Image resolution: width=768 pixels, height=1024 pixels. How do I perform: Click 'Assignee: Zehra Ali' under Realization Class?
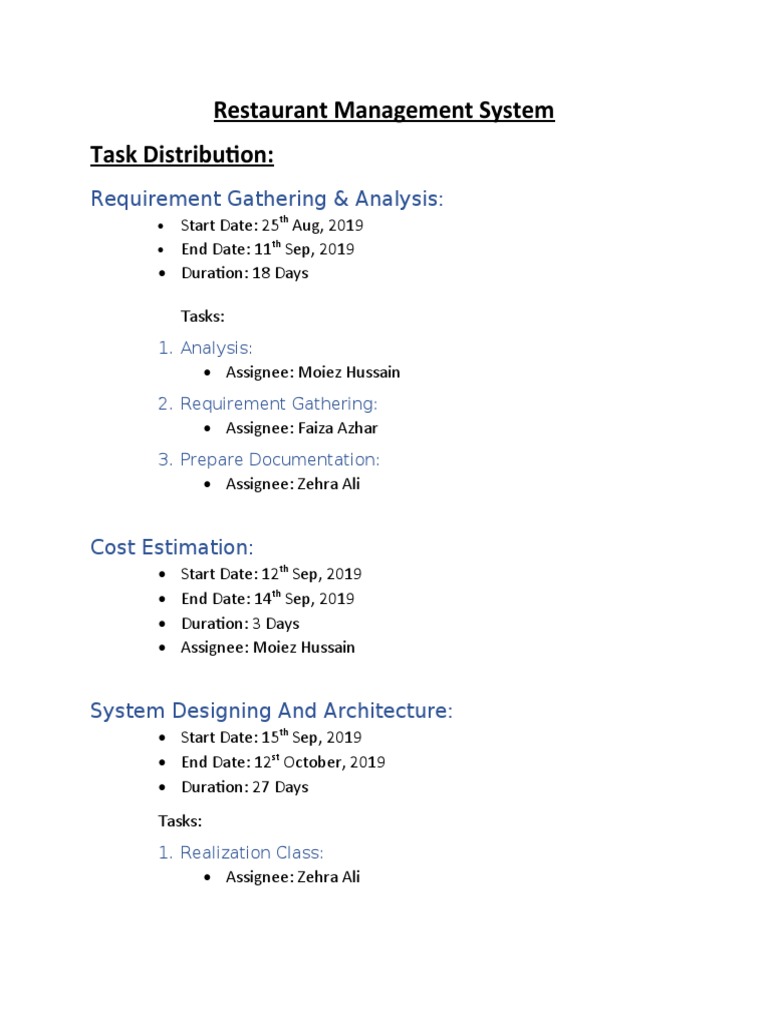click(x=293, y=877)
